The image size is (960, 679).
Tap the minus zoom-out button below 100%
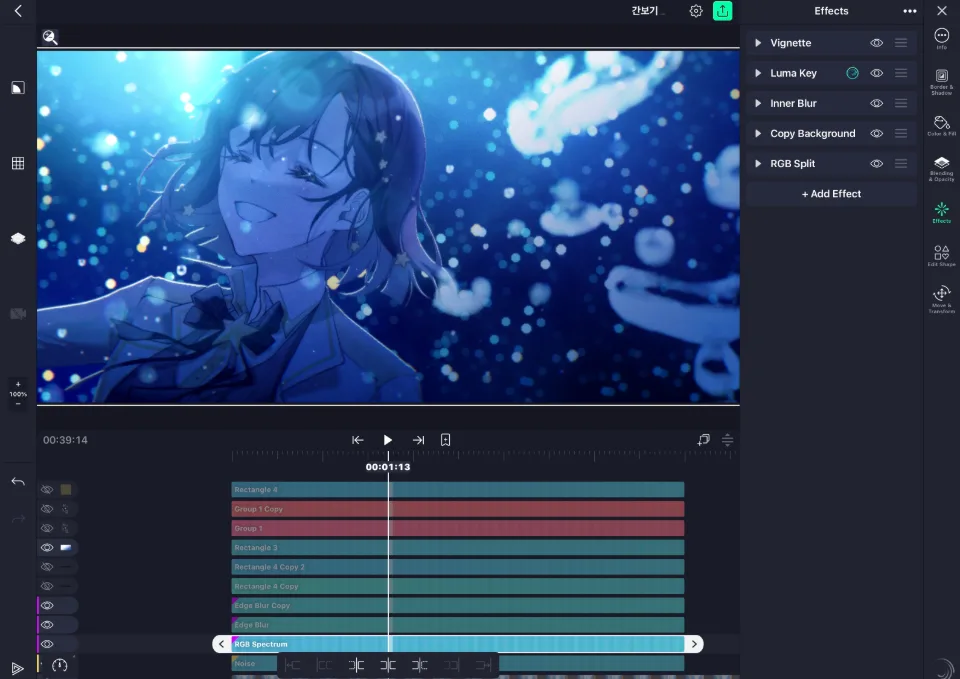[18, 403]
